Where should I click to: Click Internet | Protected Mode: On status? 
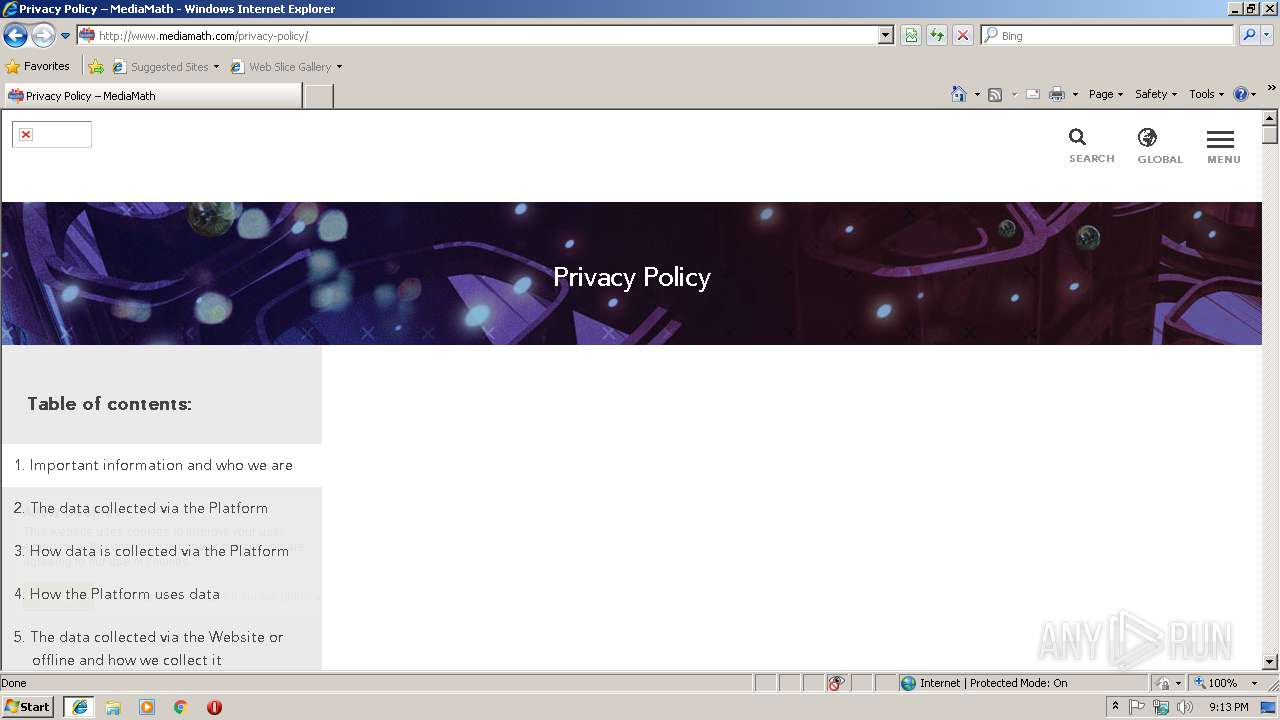pos(984,683)
